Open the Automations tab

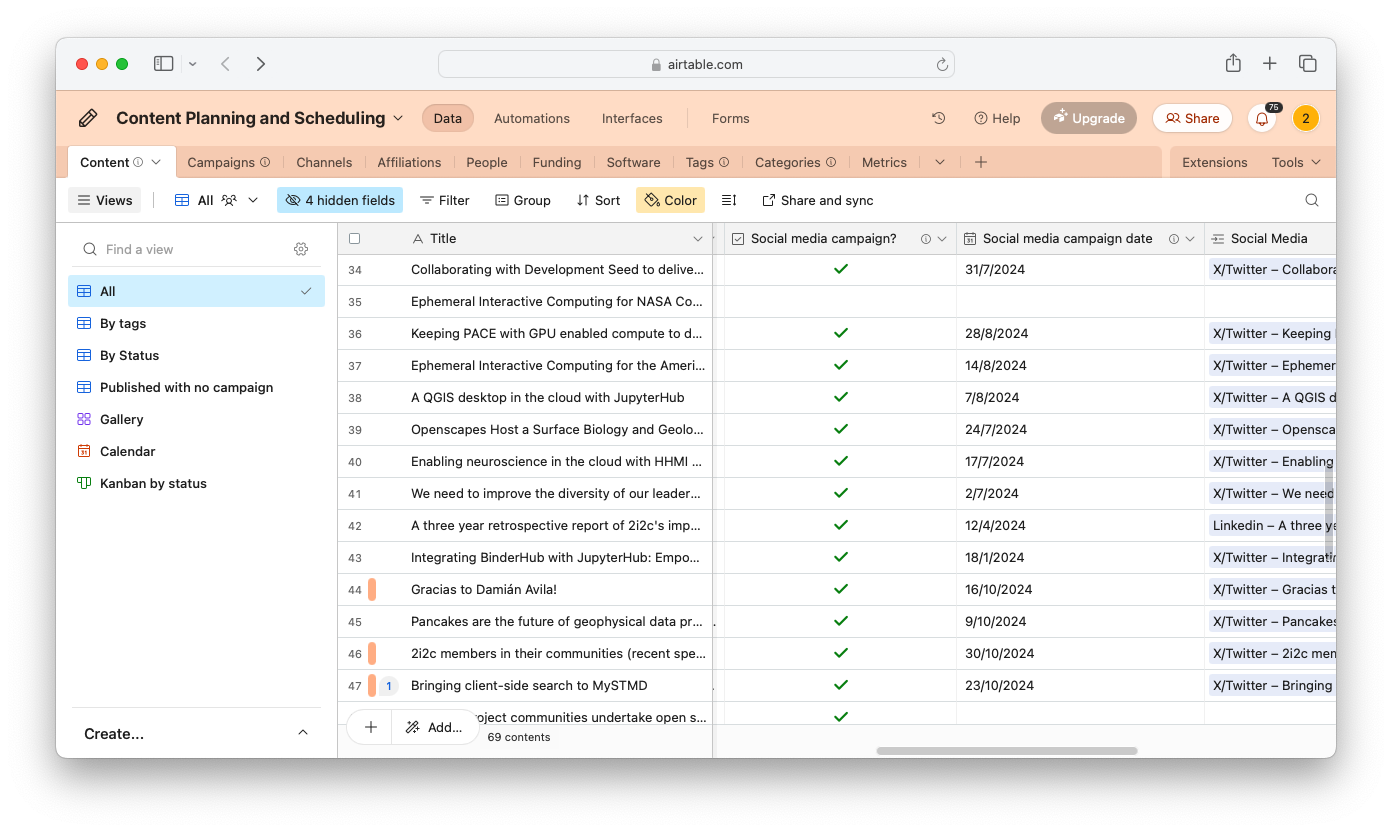pos(531,118)
